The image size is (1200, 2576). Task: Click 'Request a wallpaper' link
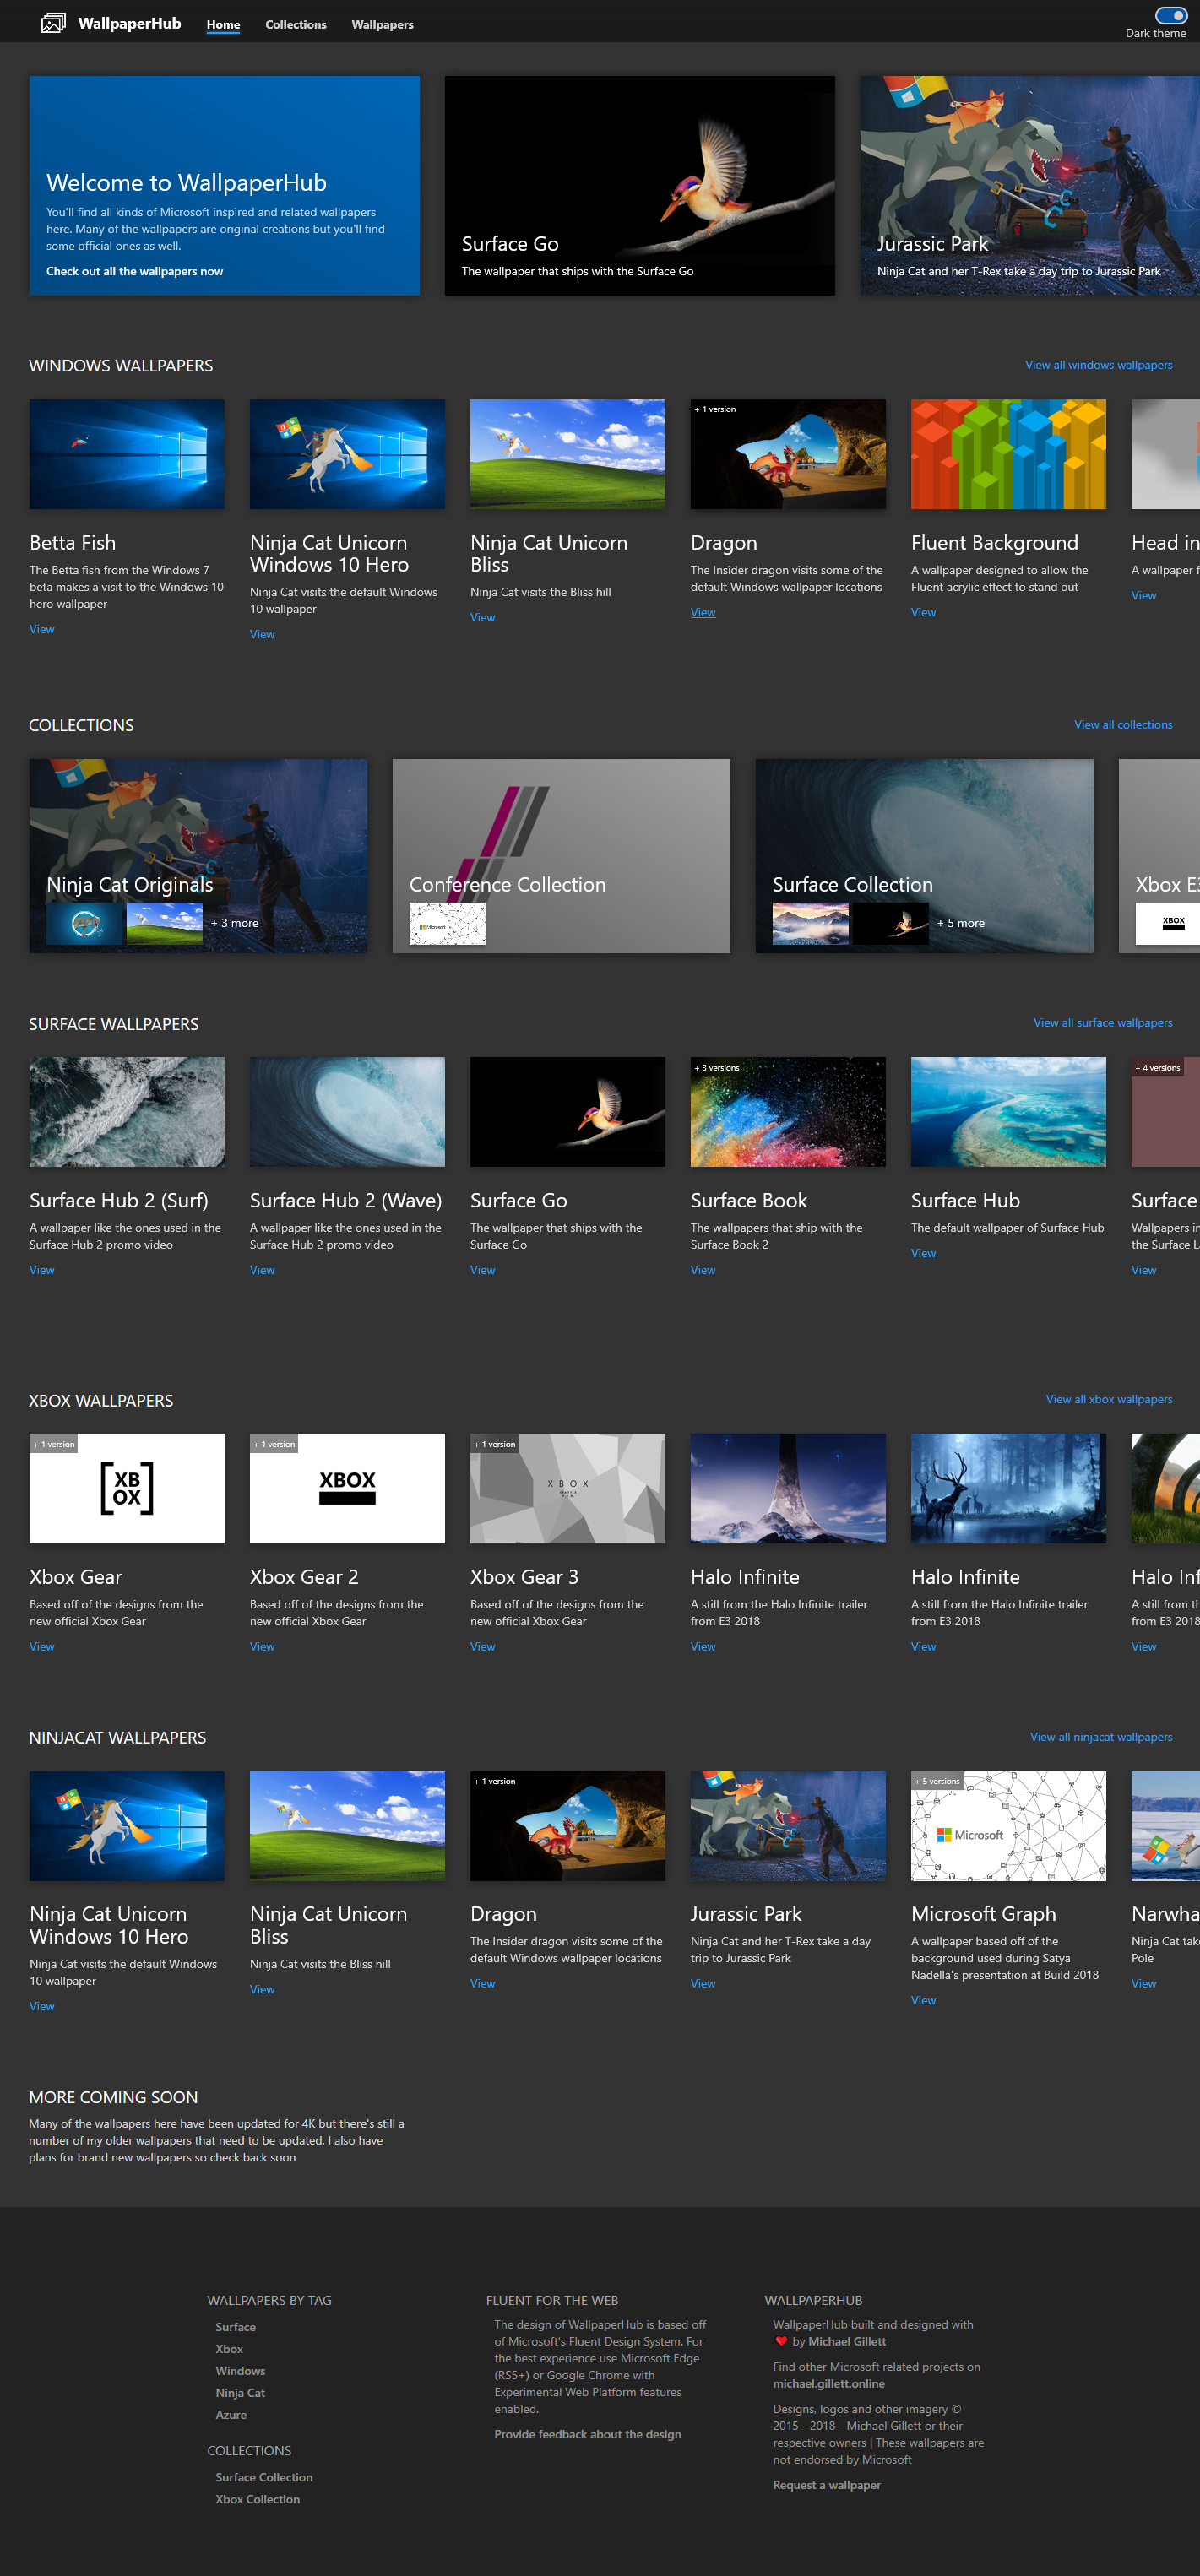(x=826, y=2485)
